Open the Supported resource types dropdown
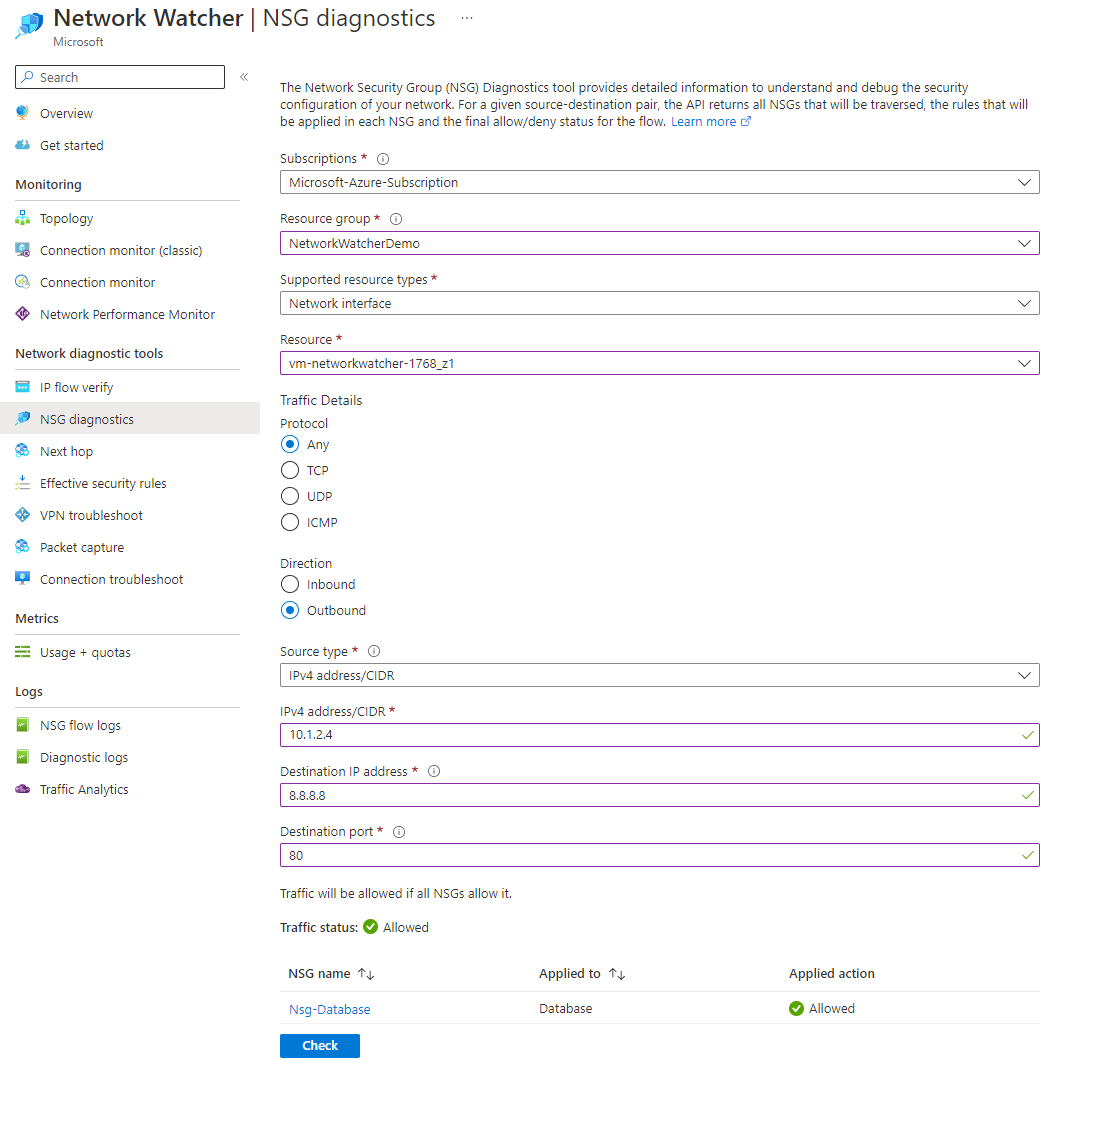This screenshot has height=1125, width=1112. point(659,303)
